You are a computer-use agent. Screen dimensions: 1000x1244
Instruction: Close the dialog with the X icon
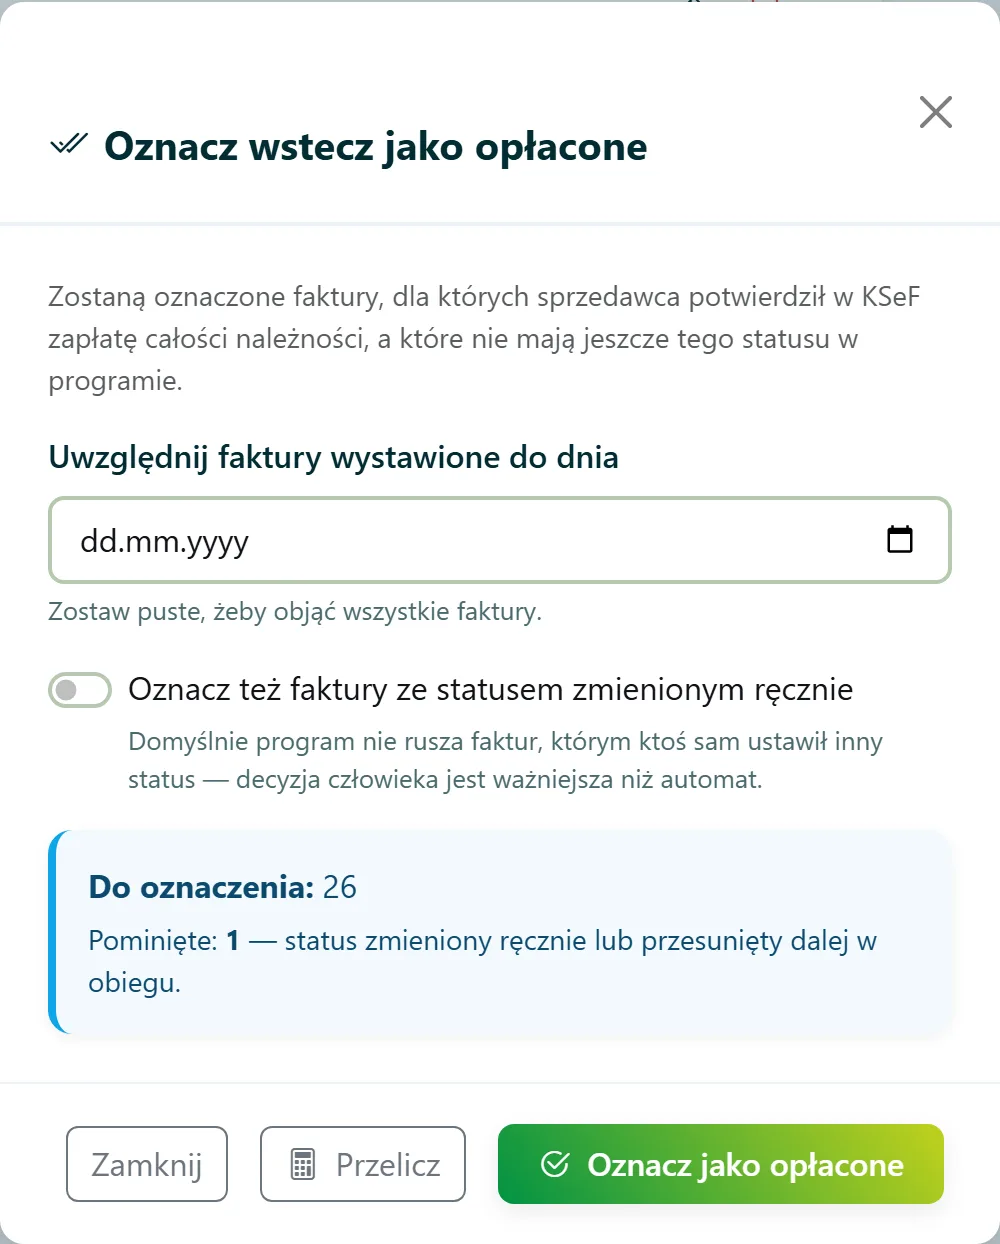935,112
